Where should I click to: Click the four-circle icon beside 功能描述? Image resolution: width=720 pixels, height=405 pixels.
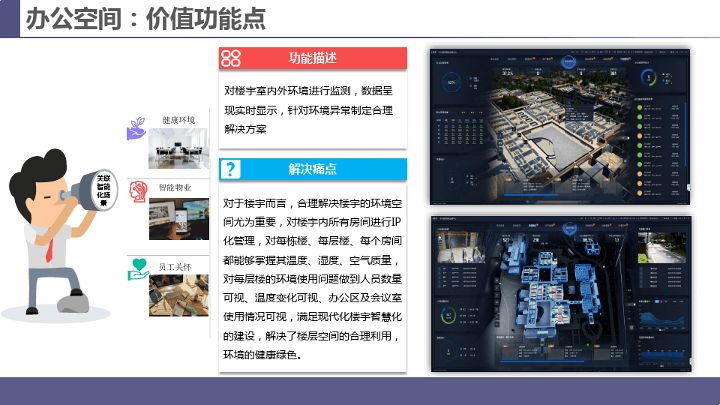point(231,58)
